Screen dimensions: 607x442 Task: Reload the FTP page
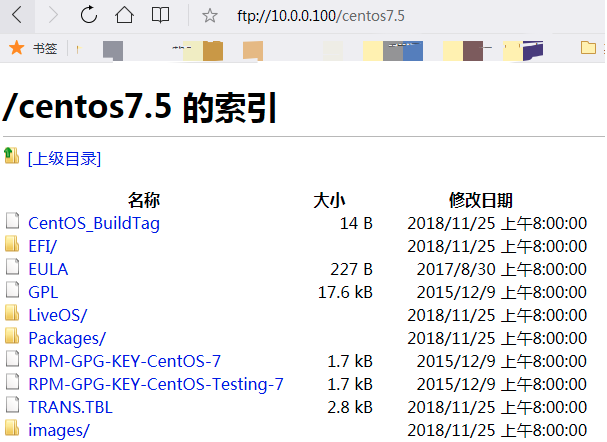coord(89,15)
